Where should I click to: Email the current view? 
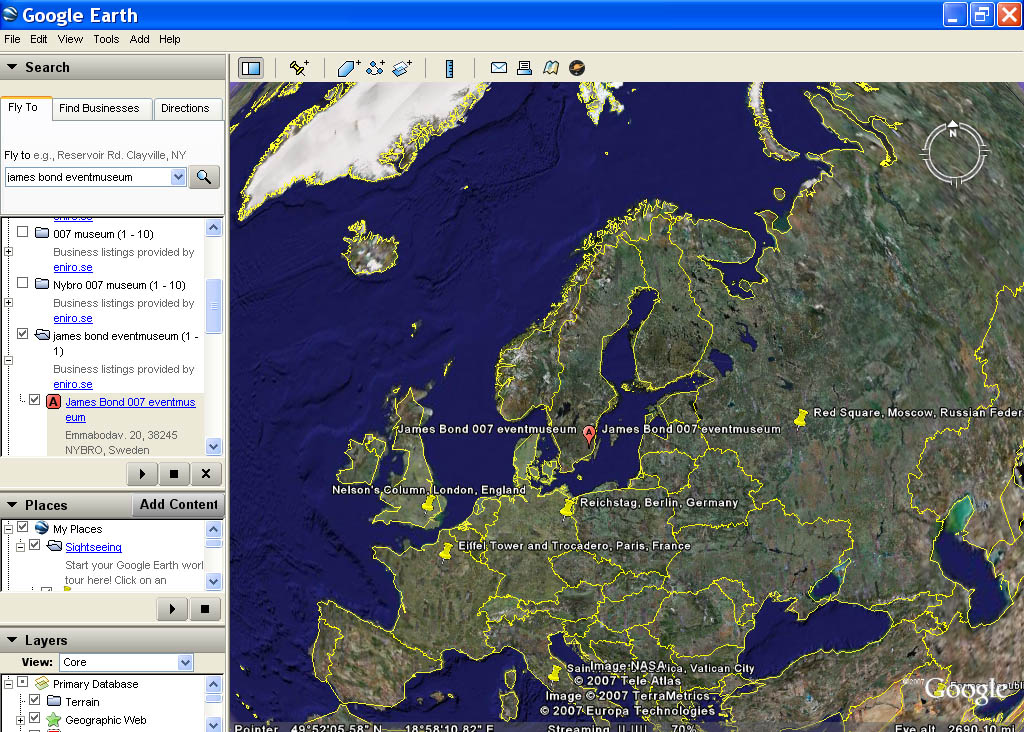point(499,68)
